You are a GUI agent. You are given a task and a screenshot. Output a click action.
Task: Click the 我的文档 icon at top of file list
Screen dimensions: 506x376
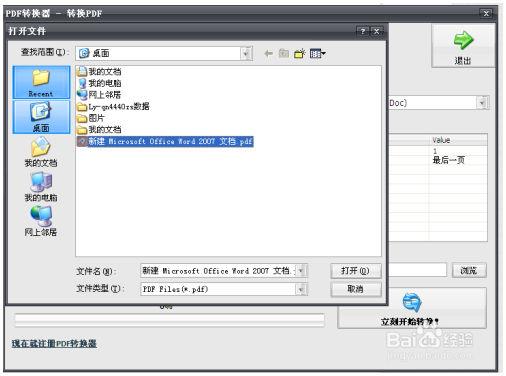click(x=82, y=71)
